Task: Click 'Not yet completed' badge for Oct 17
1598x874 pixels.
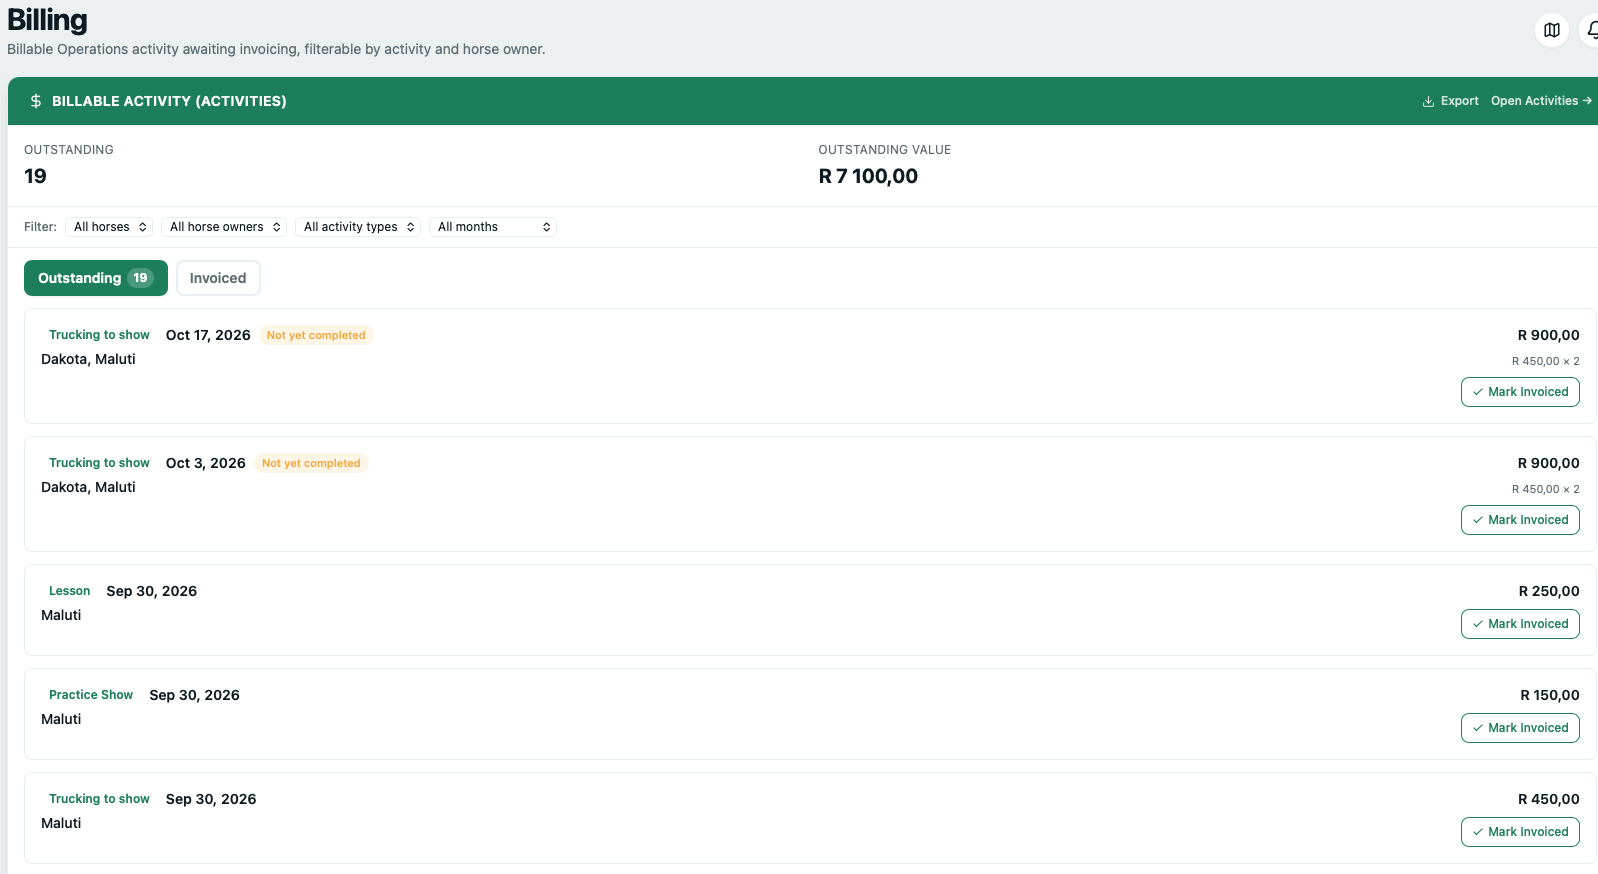Action: point(316,335)
